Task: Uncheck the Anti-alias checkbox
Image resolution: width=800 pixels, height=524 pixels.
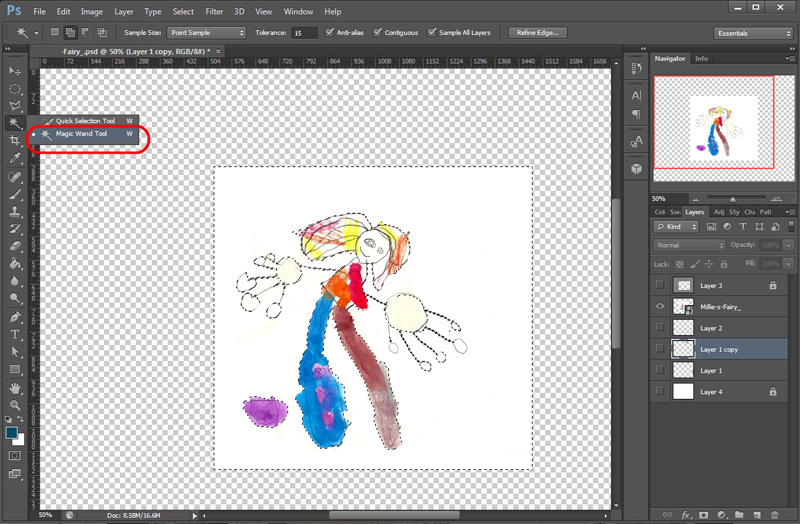Action: pos(330,33)
